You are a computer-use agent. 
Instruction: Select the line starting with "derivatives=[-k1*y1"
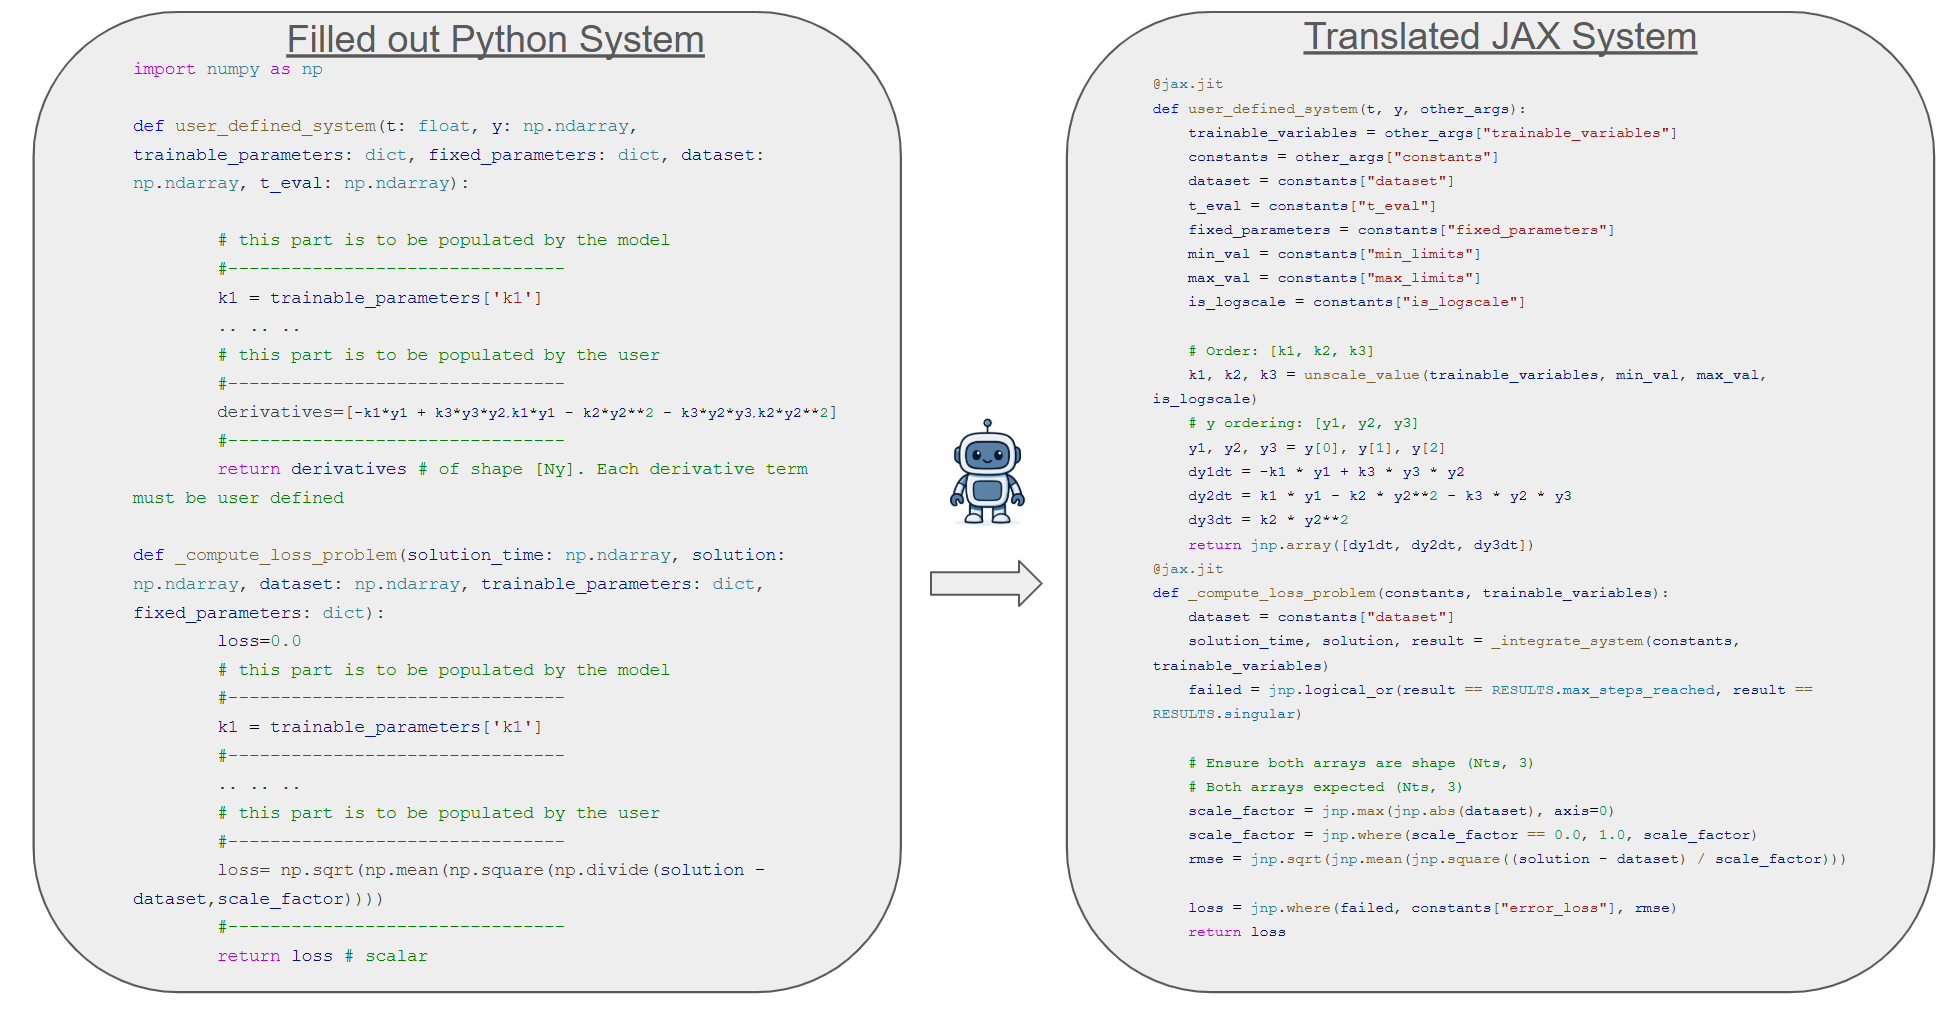click(527, 412)
